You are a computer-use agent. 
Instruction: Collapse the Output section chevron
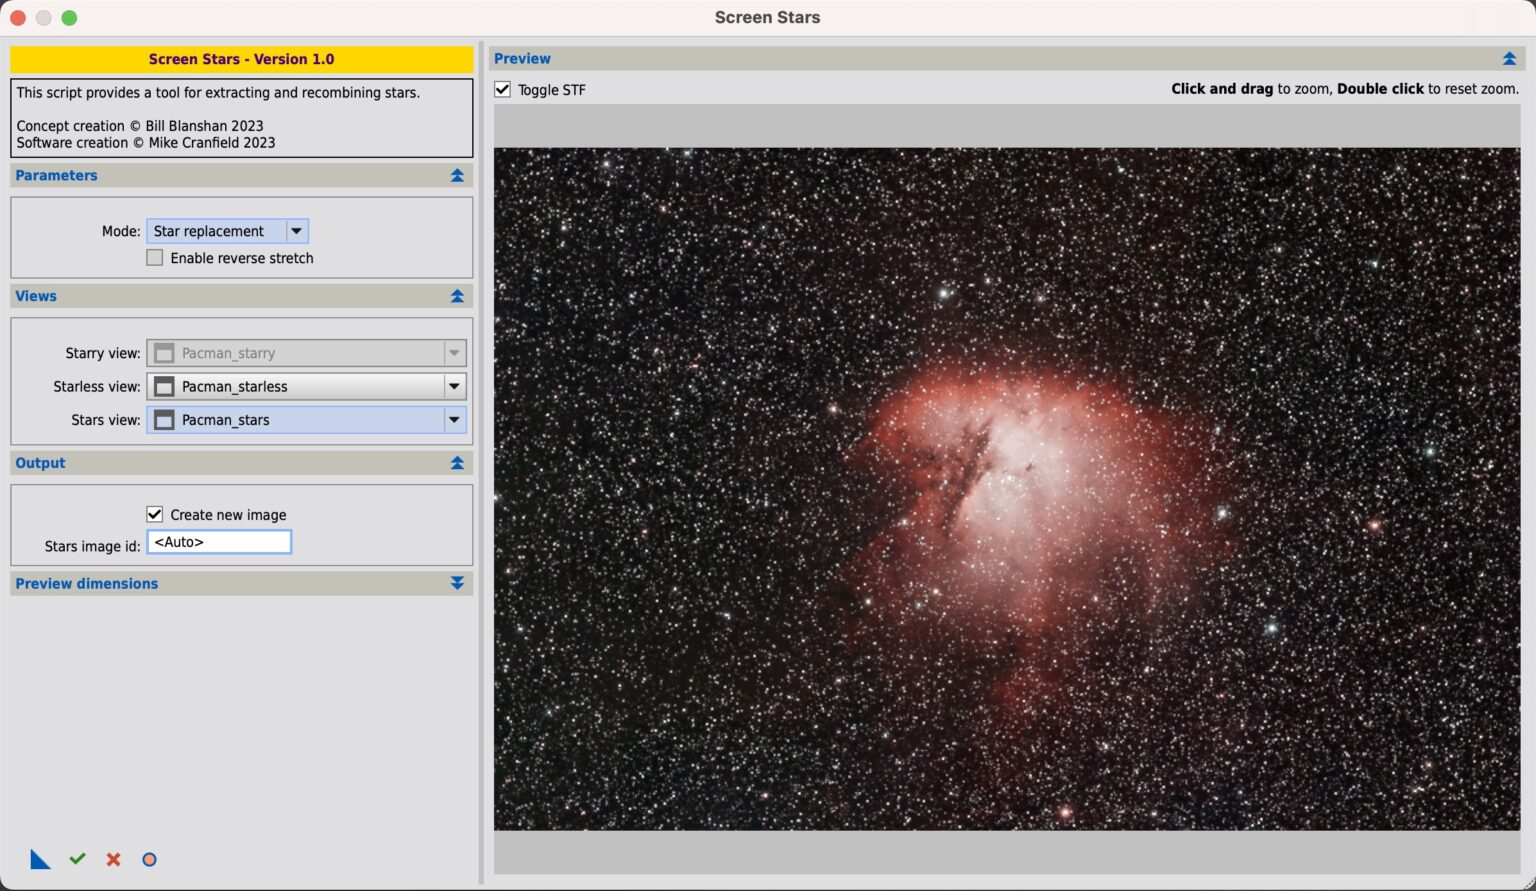458,463
